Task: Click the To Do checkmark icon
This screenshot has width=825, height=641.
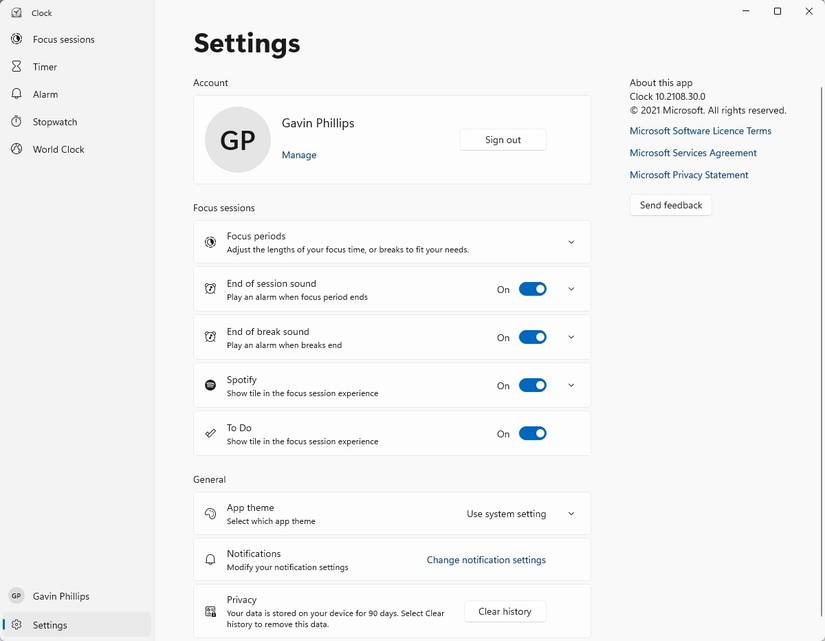Action: pyautogui.click(x=210, y=434)
